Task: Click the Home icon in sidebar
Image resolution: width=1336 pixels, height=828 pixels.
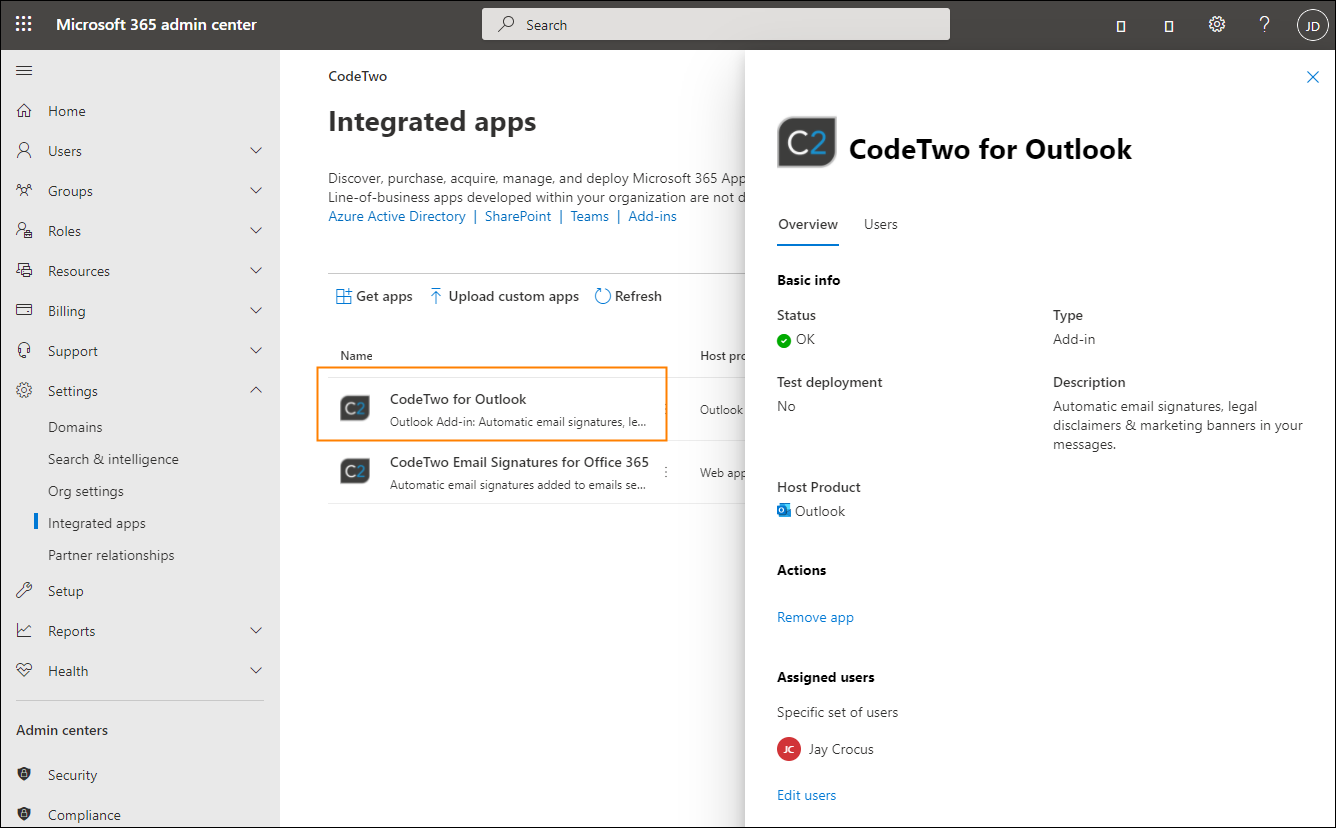Action: click(x=25, y=111)
